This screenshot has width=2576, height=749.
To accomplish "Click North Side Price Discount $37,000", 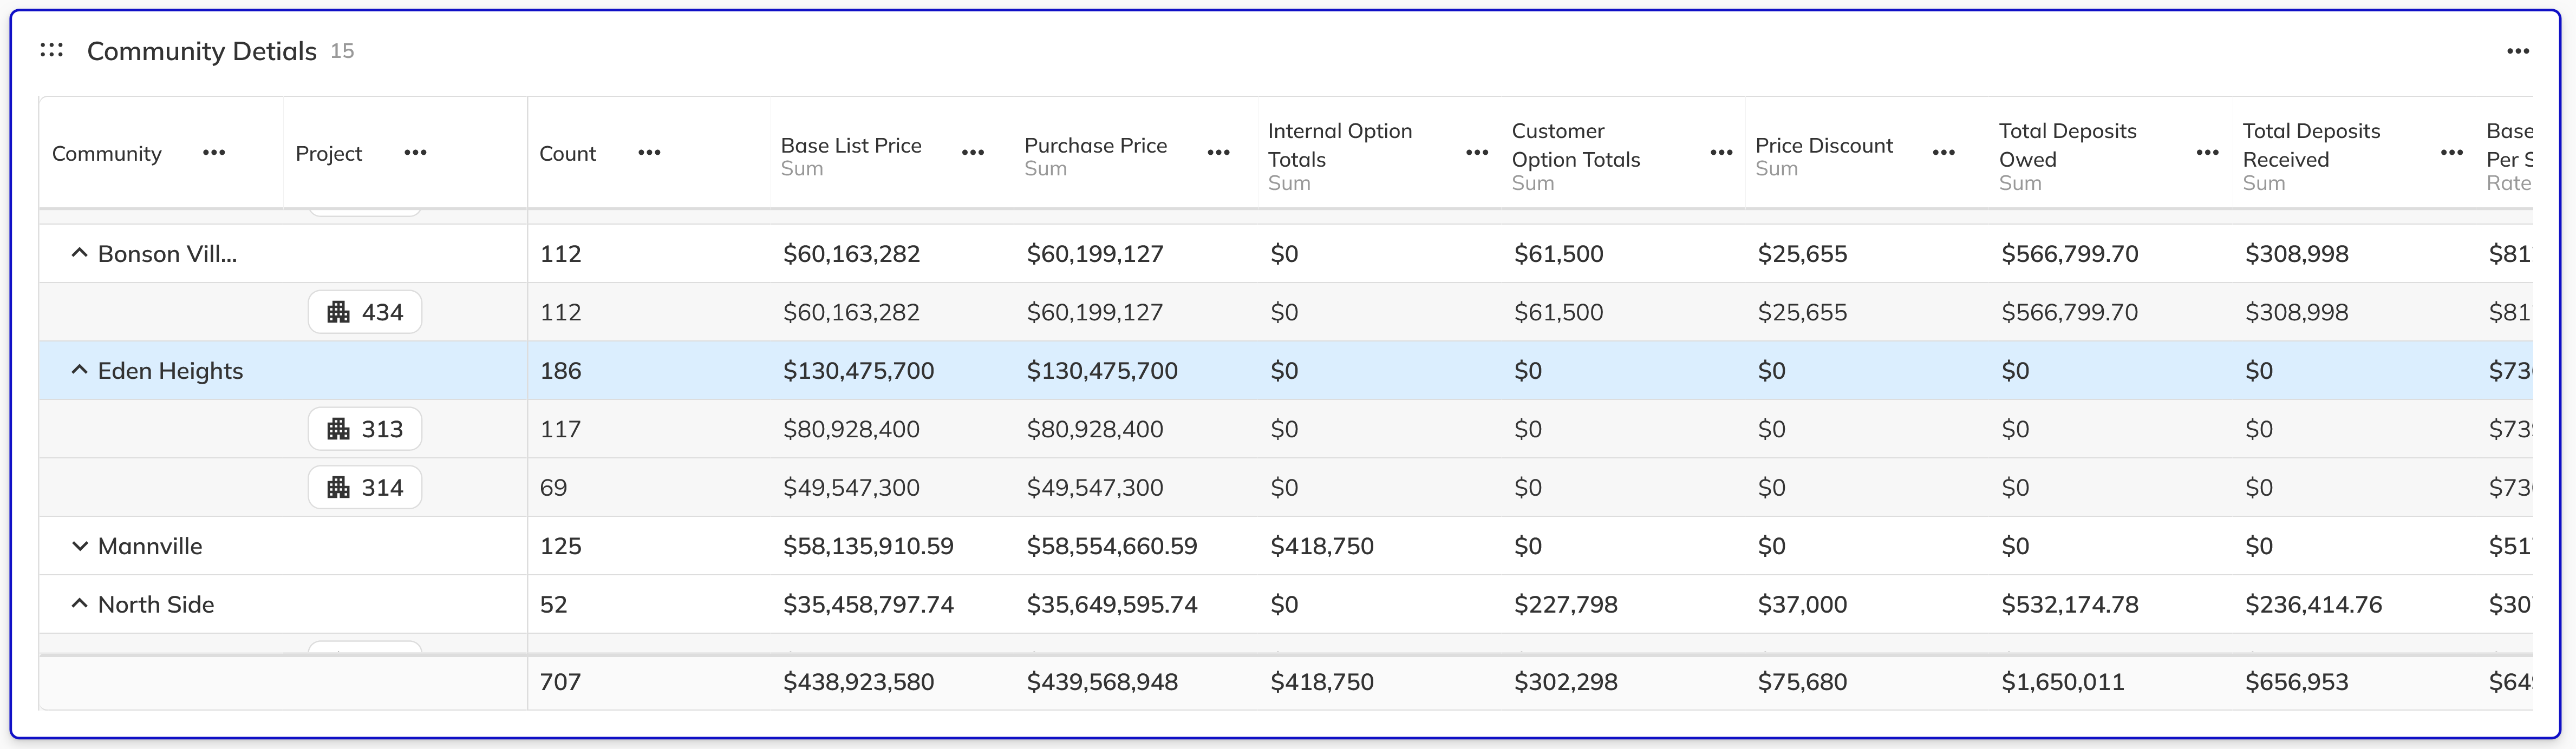I will point(1802,604).
